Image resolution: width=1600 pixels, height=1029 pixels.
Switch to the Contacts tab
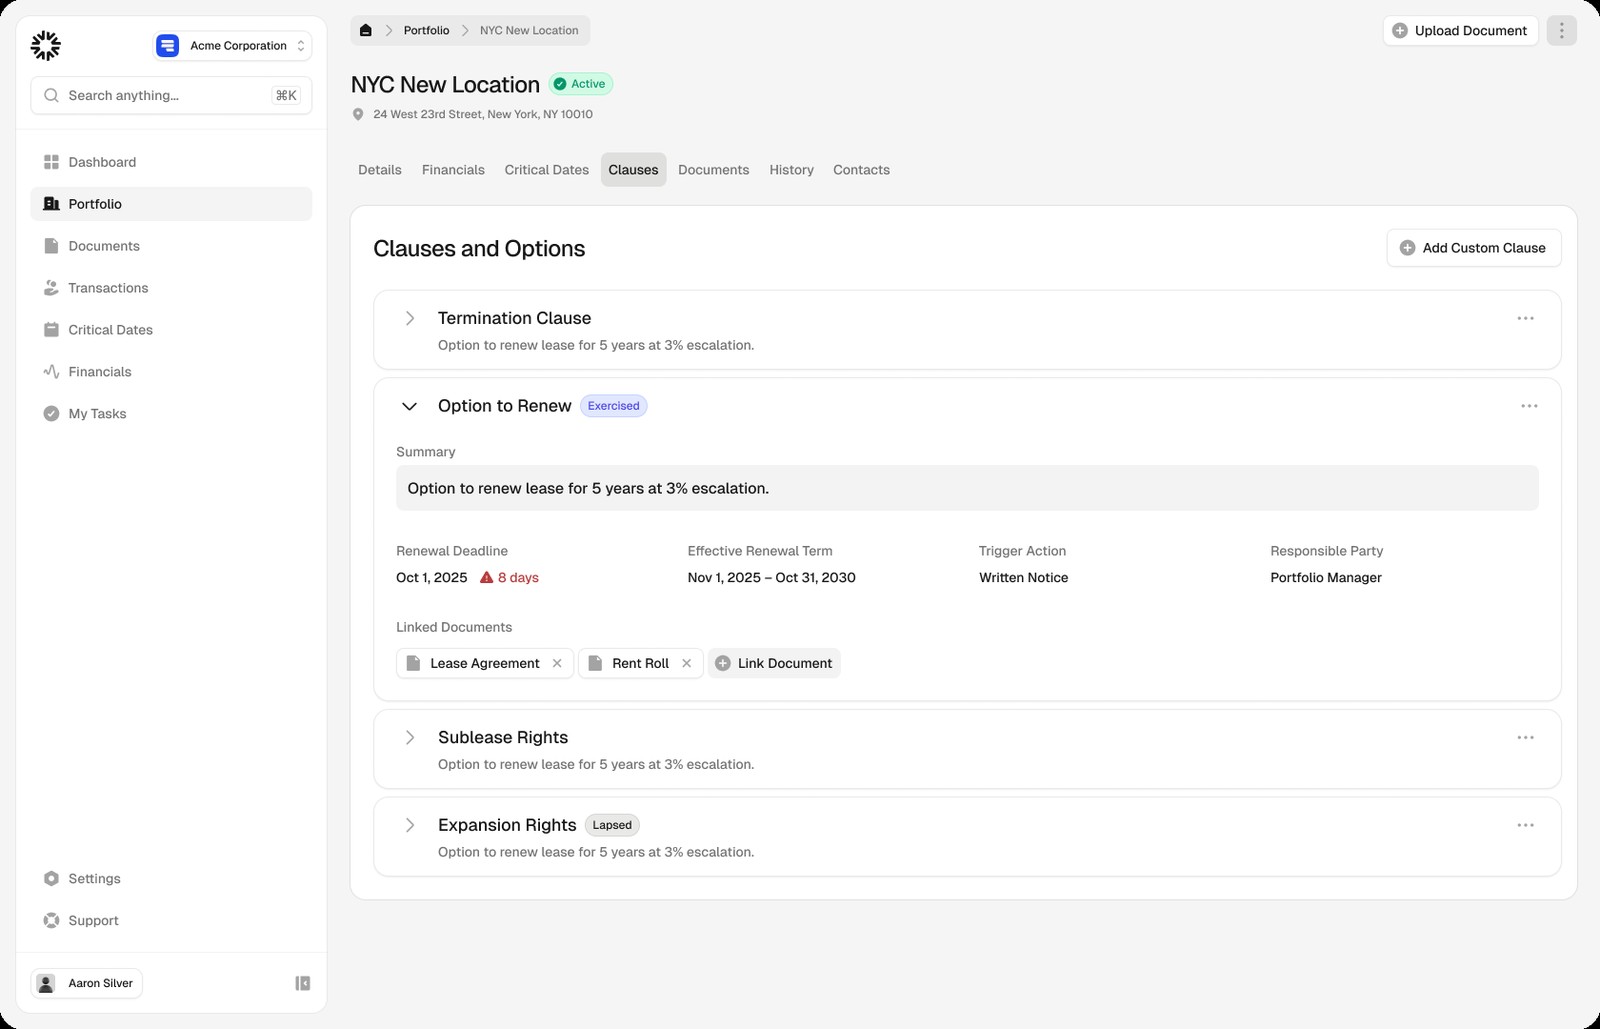pos(862,170)
